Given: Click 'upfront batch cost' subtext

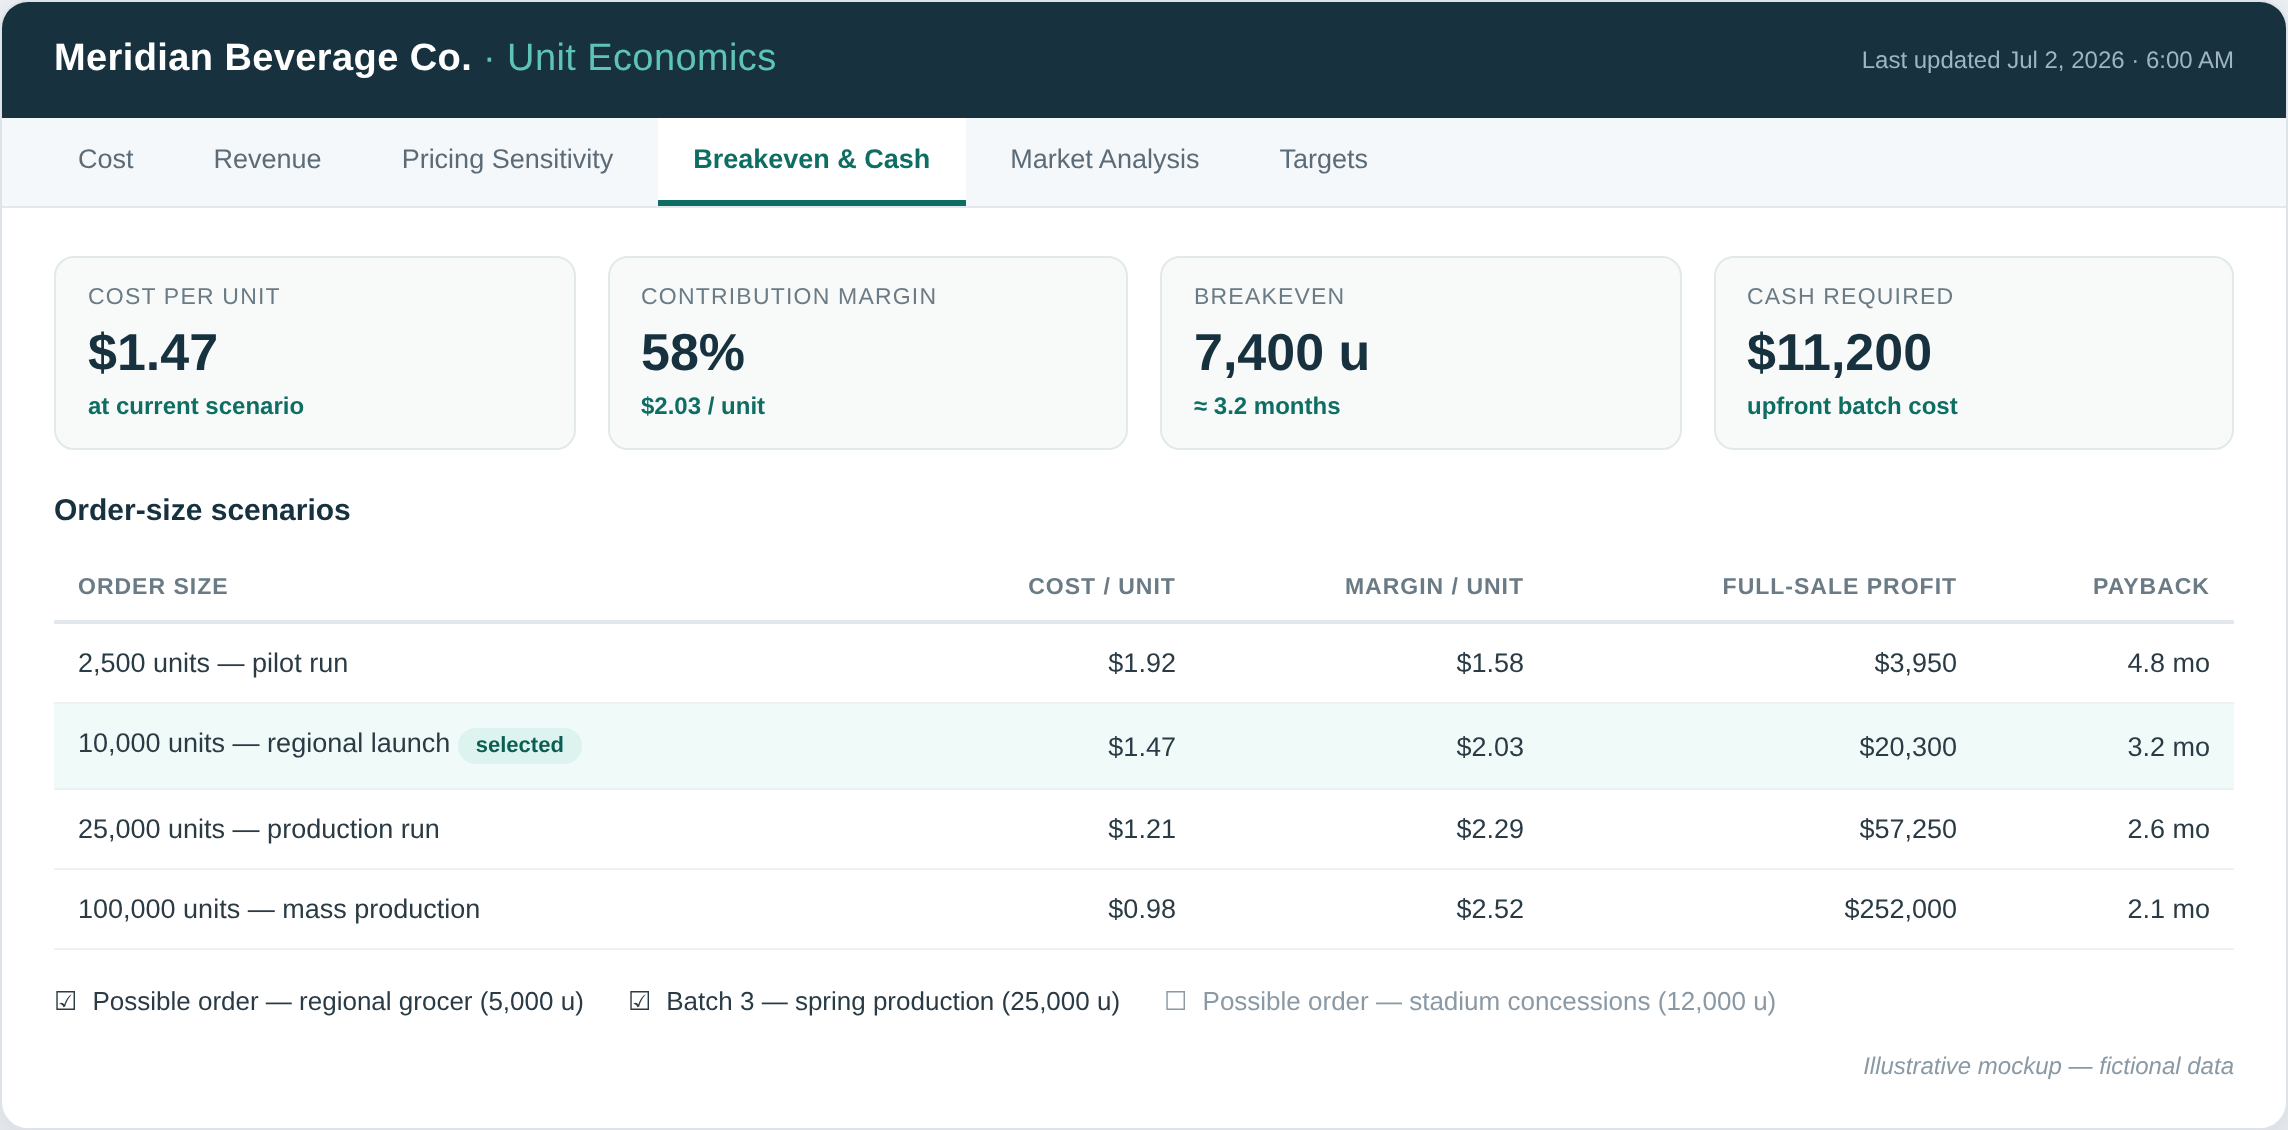Looking at the screenshot, I should click(x=1852, y=406).
